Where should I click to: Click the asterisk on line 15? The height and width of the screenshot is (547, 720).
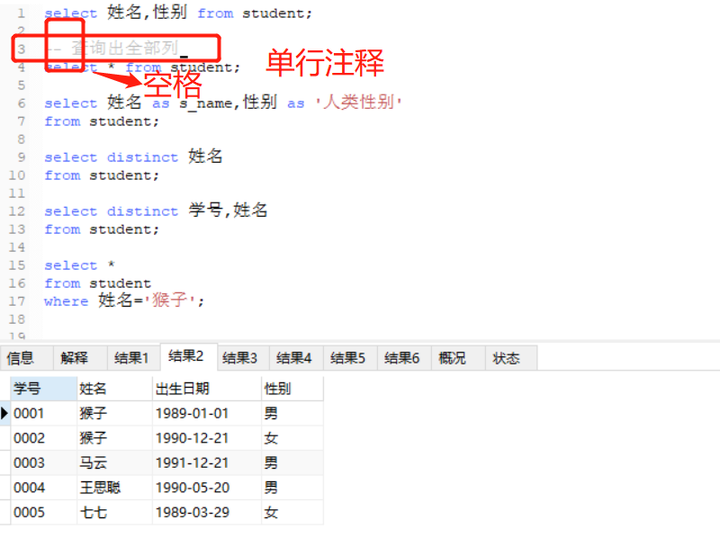pos(111,265)
